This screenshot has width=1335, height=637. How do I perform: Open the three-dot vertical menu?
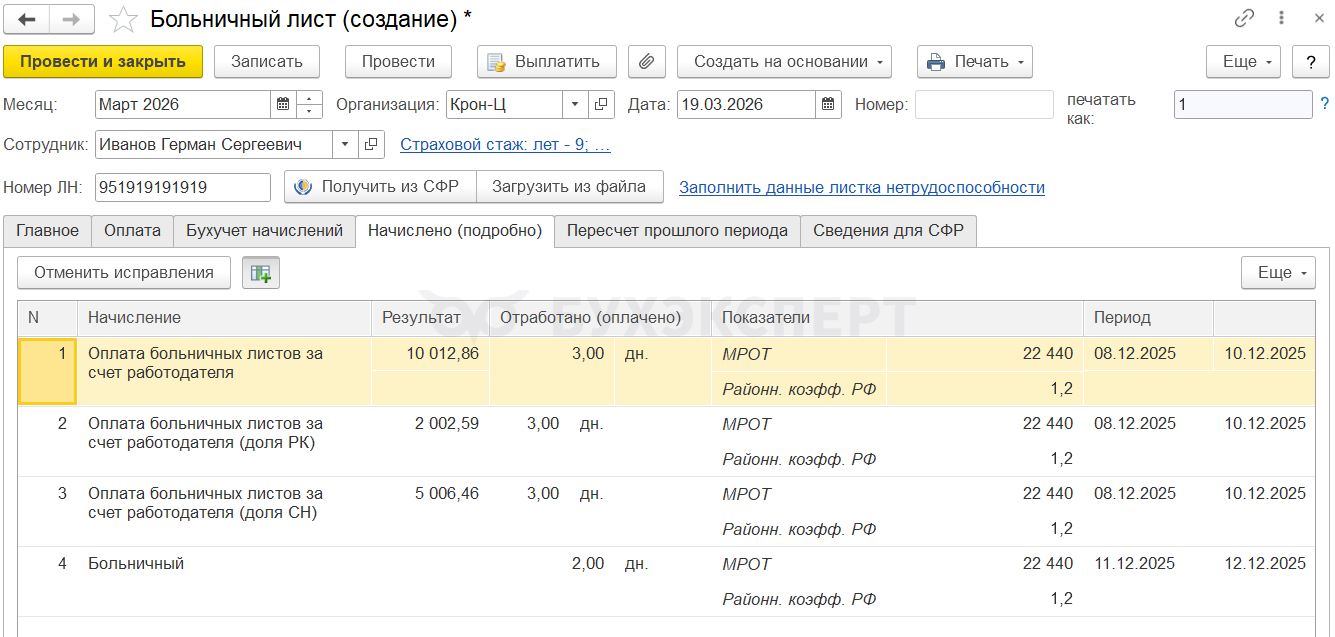pos(1281,18)
